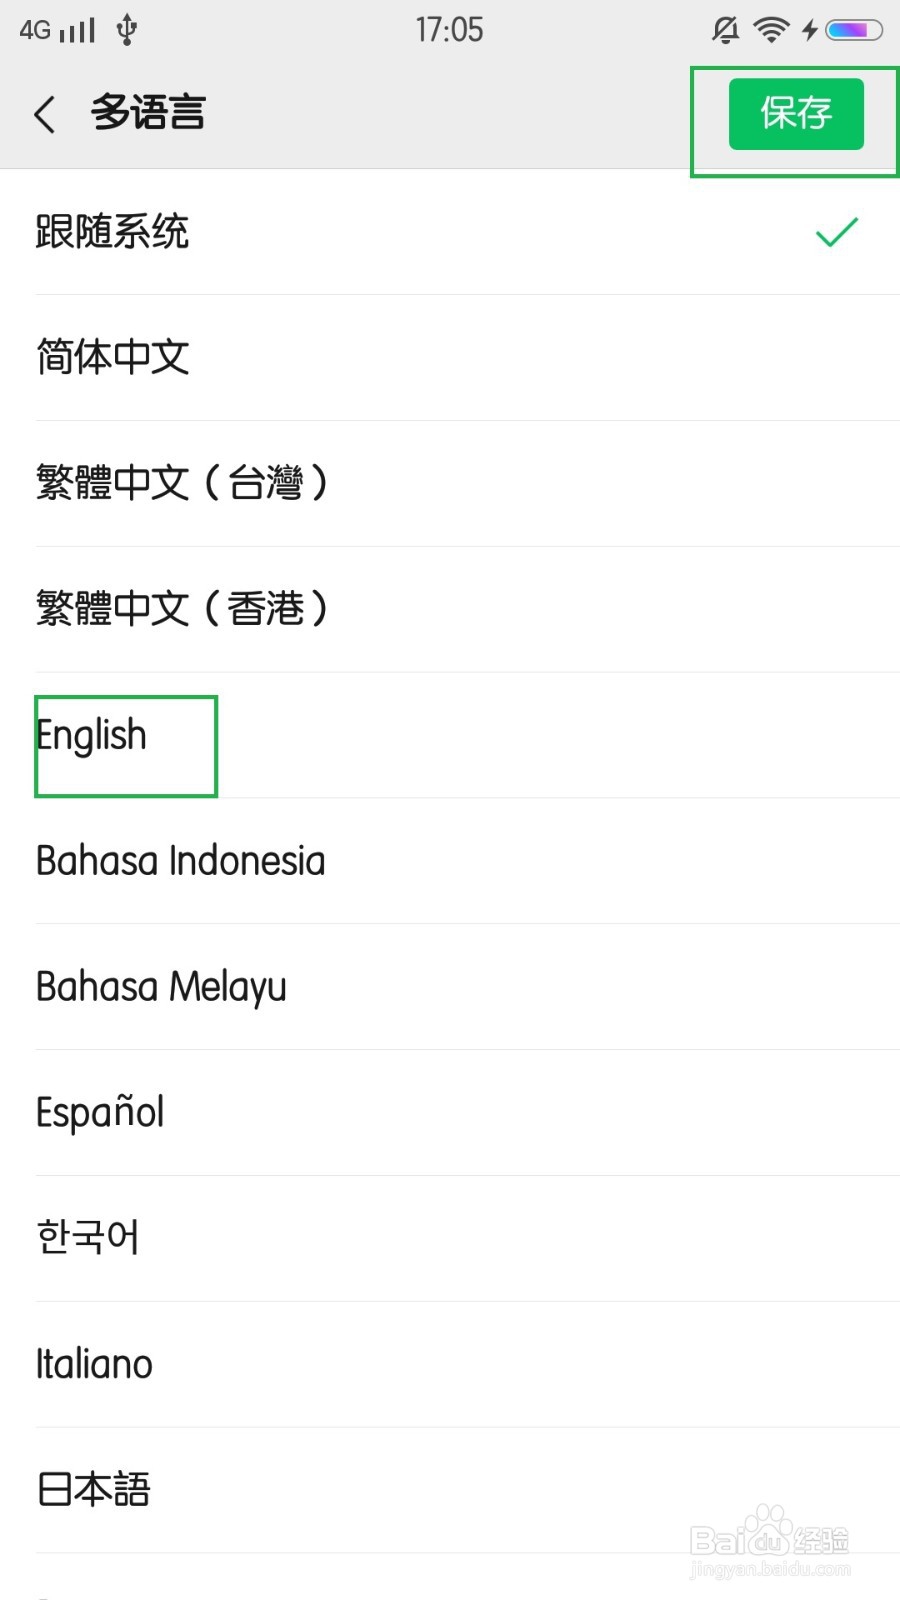Choose 简体中文 language
This screenshot has width=900, height=1600.
click(112, 357)
